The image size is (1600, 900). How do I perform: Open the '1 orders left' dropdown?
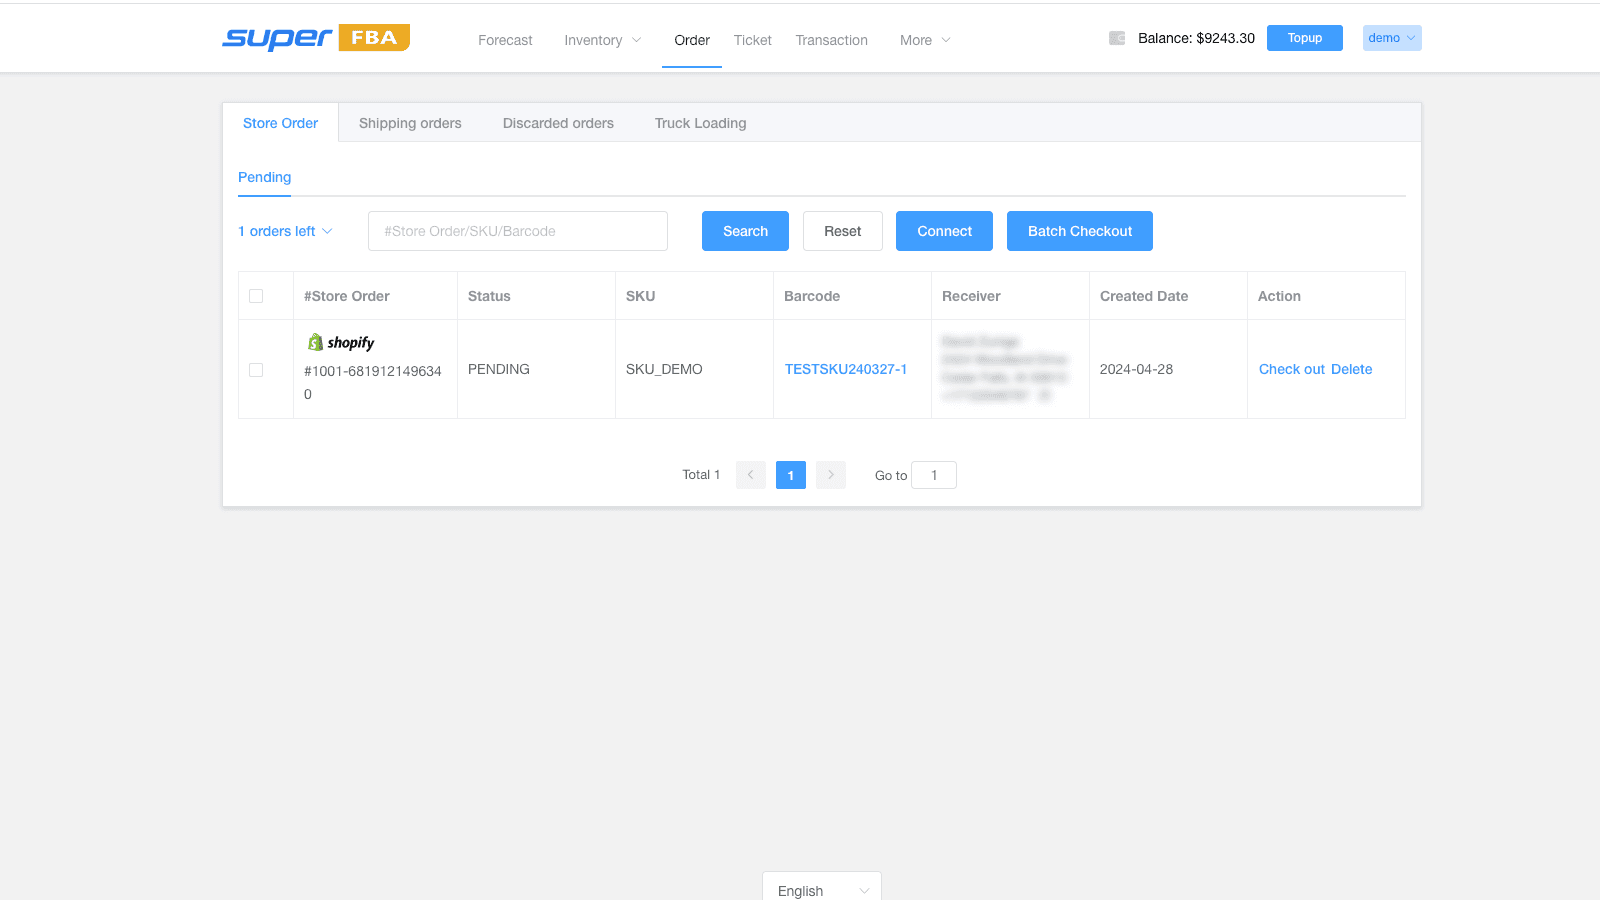(285, 231)
